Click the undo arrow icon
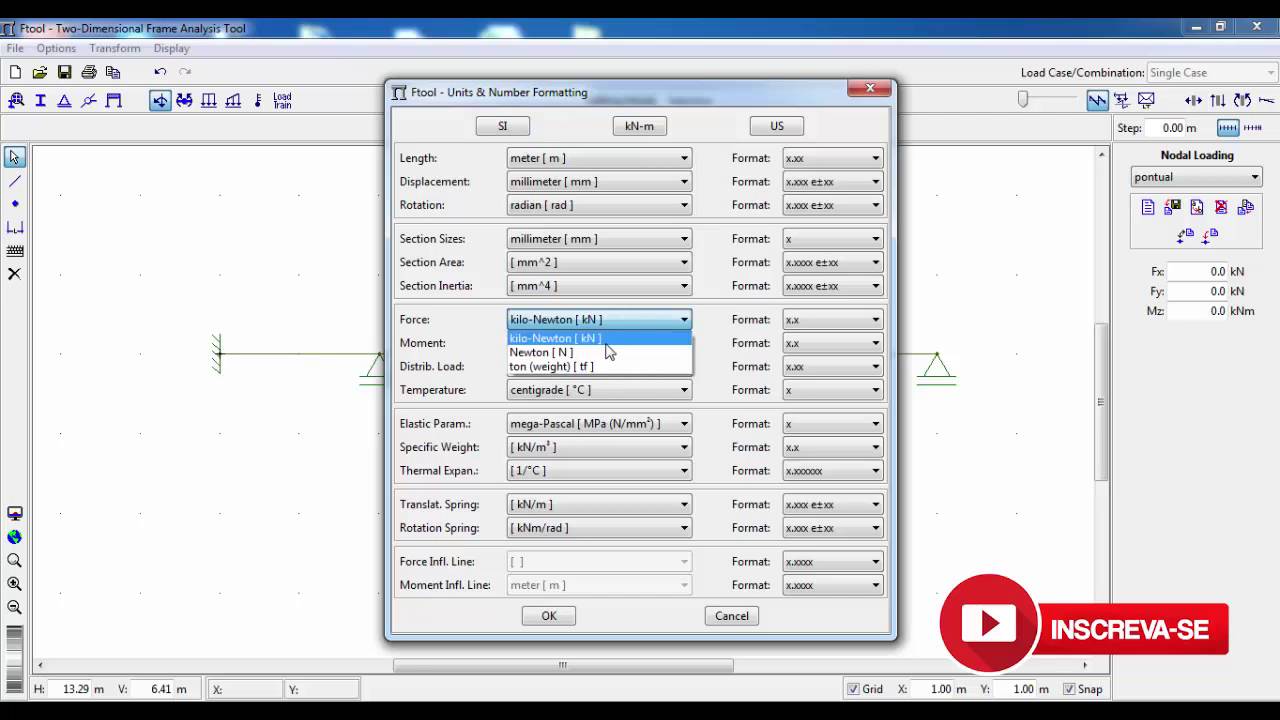The height and width of the screenshot is (720, 1280). pos(160,72)
